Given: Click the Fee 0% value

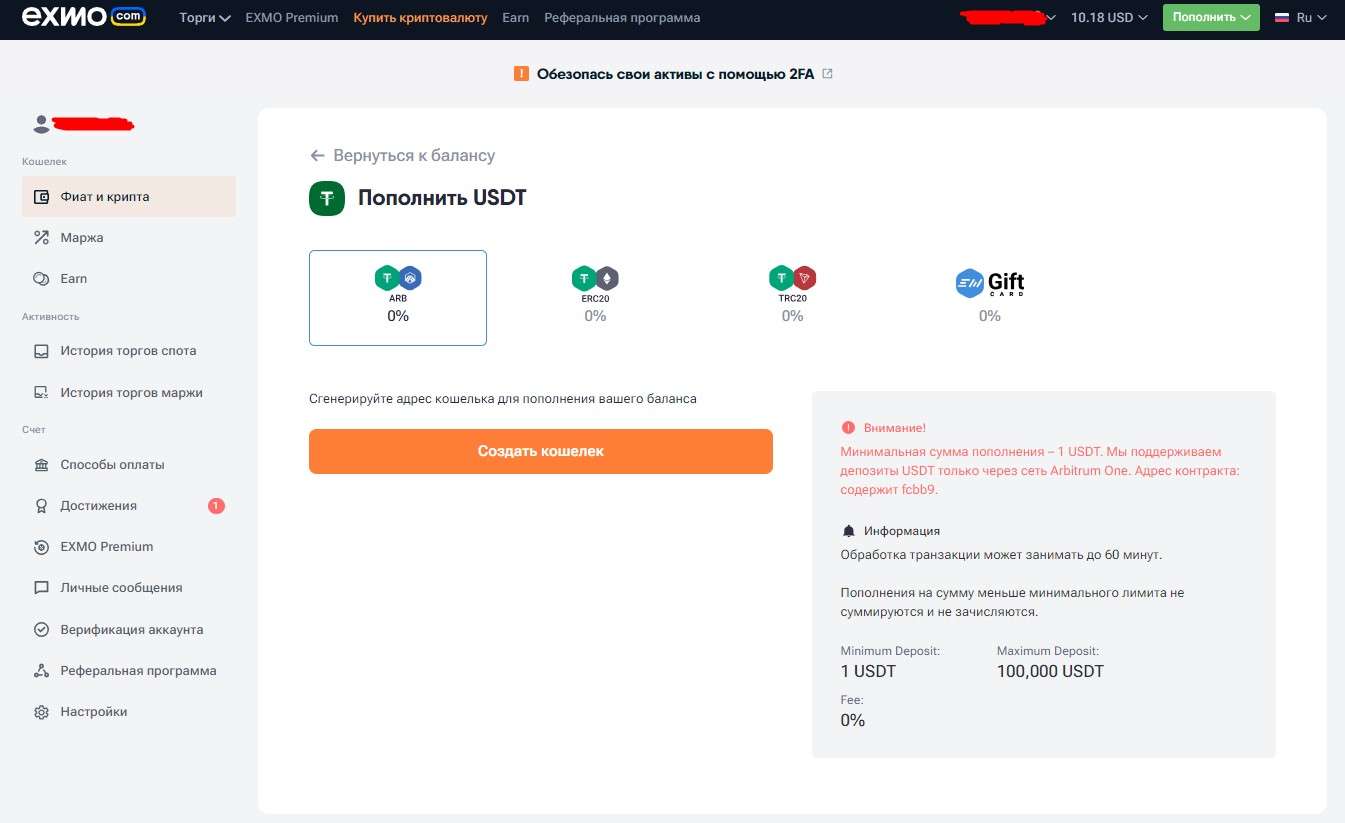Looking at the screenshot, I should click(x=853, y=720).
